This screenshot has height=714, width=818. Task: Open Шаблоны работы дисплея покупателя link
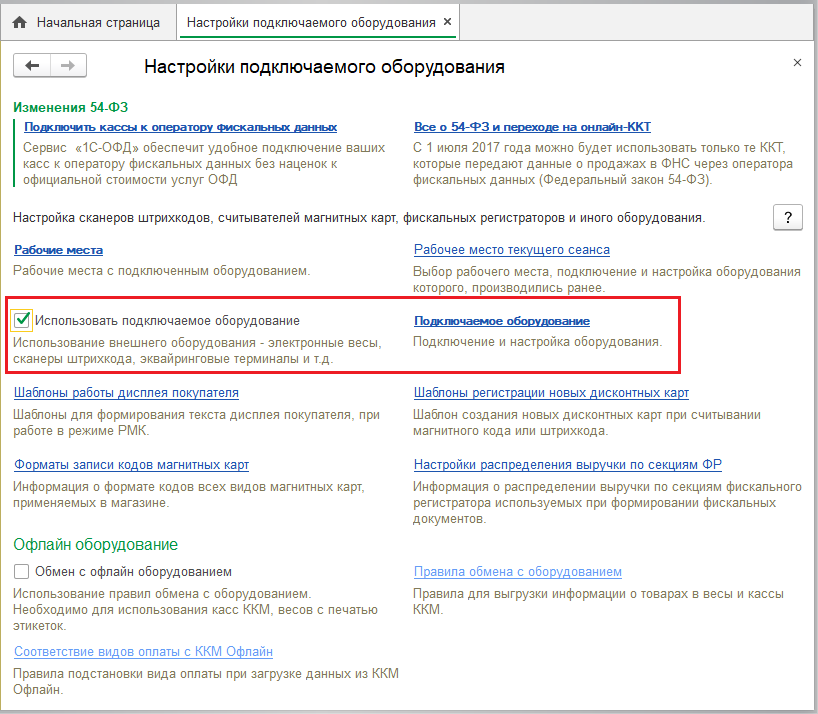click(126, 393)
